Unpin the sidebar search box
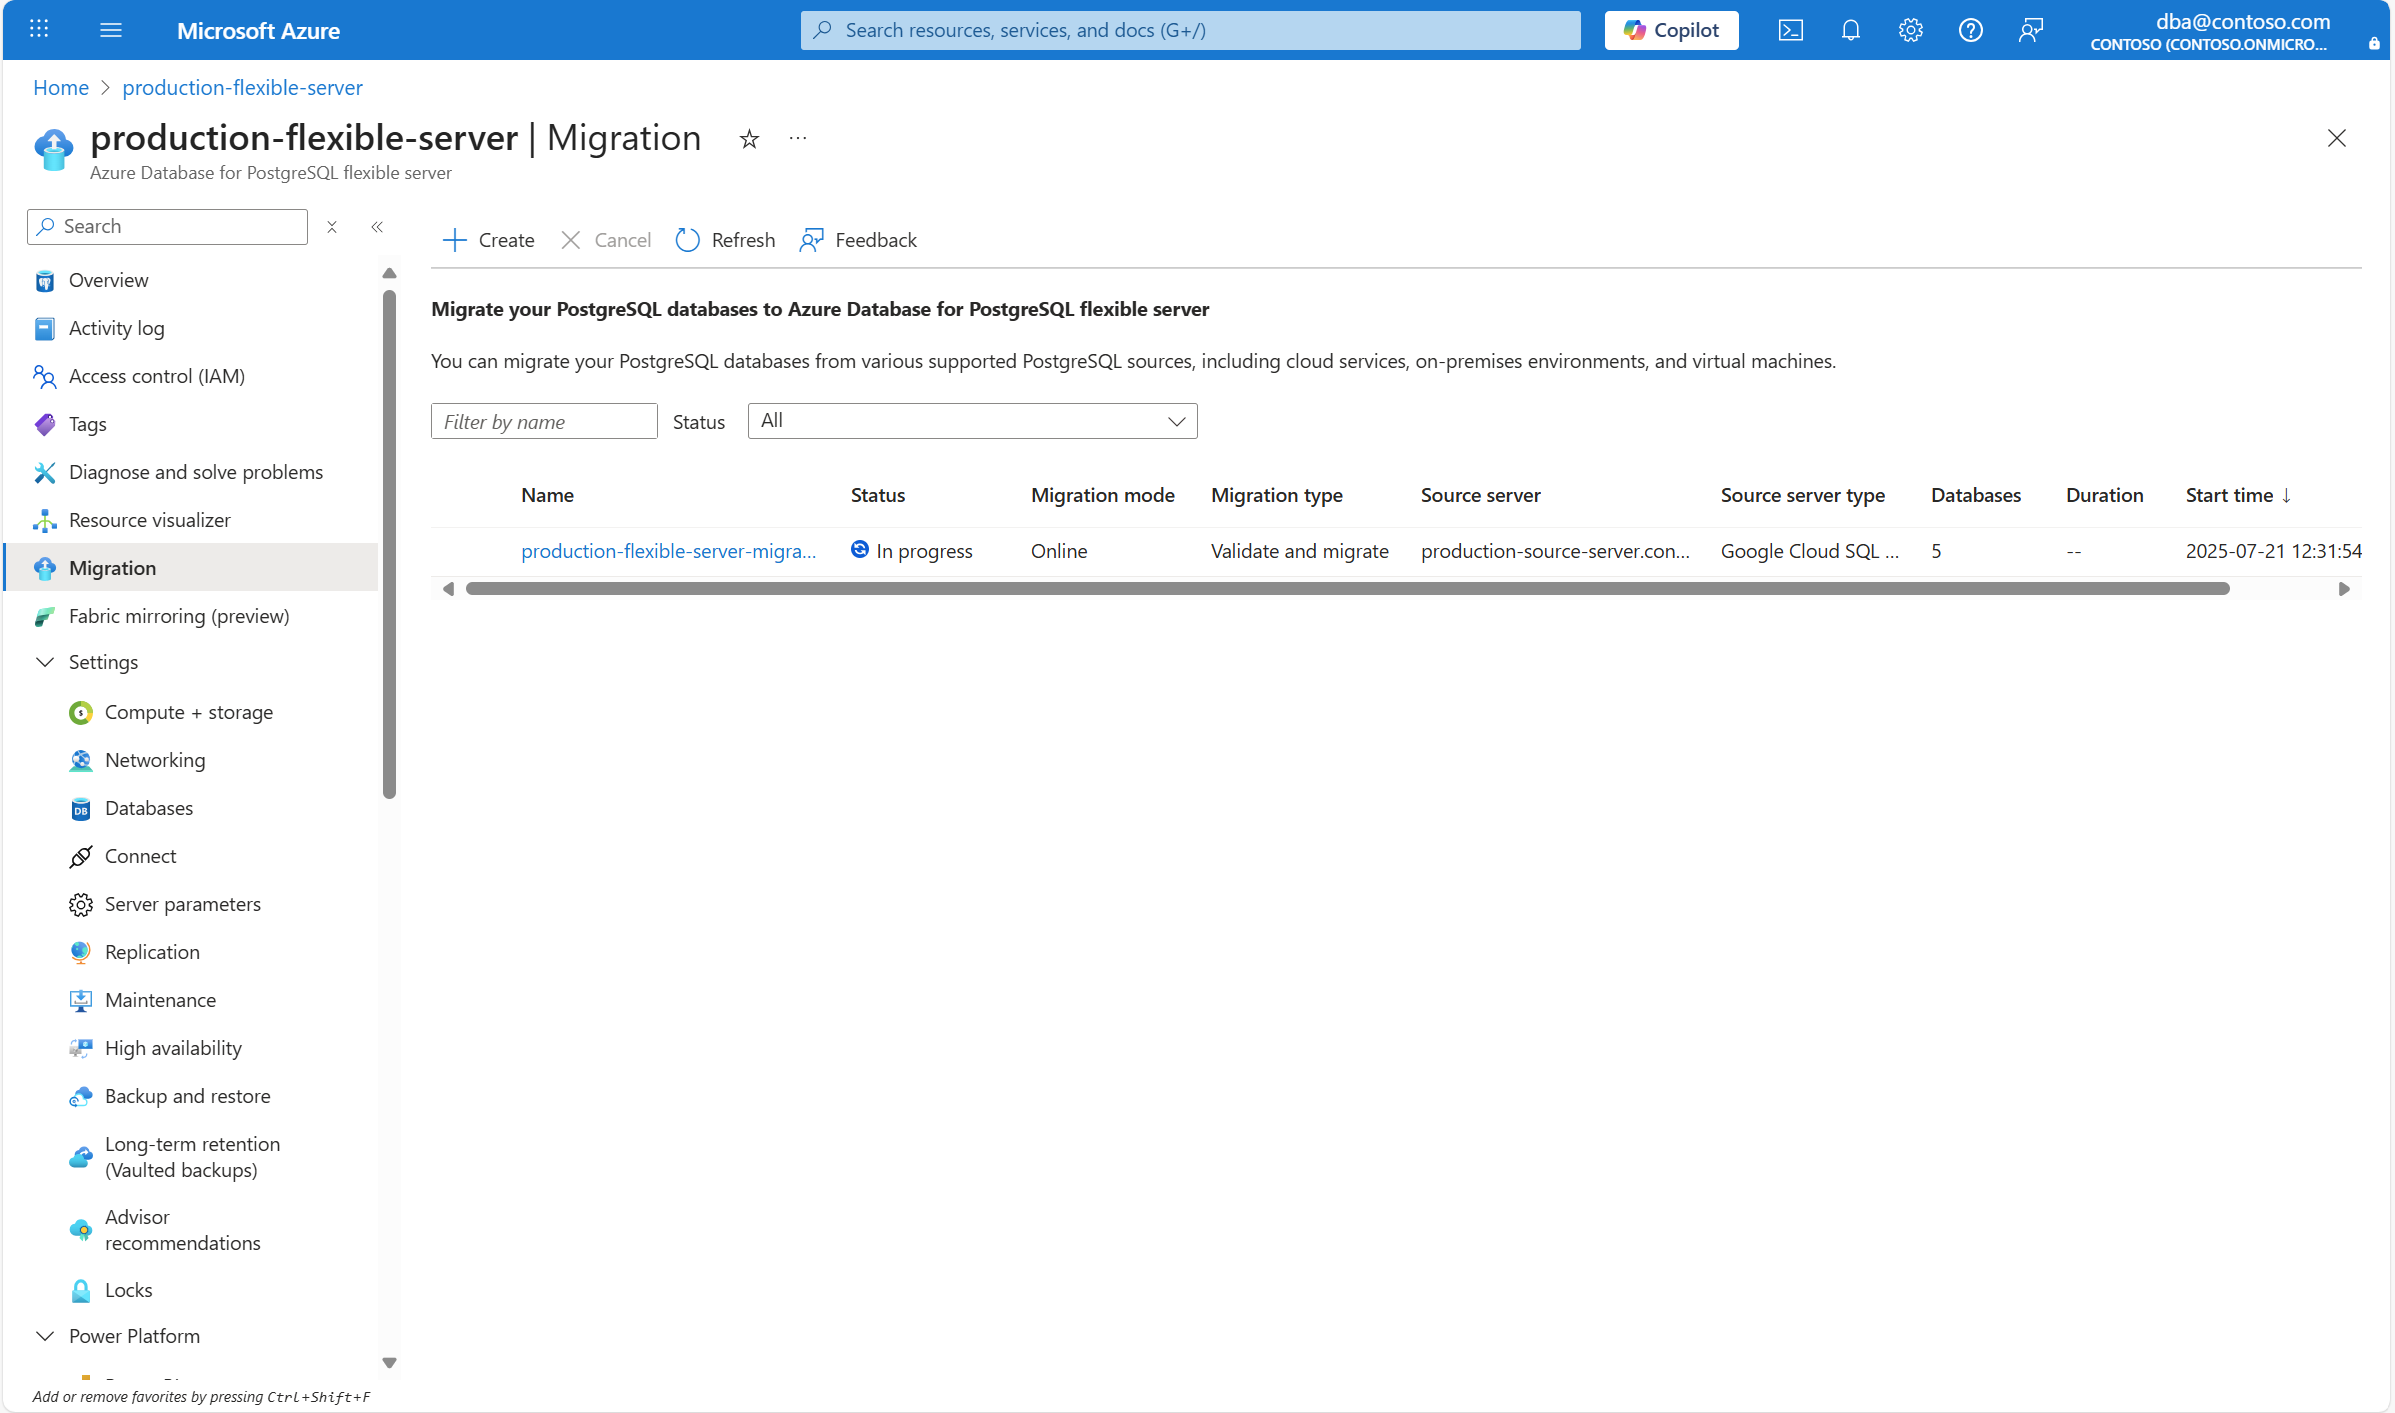Image resolution: width=2395 pixels, height=1413 pixels. click(331, 227)
